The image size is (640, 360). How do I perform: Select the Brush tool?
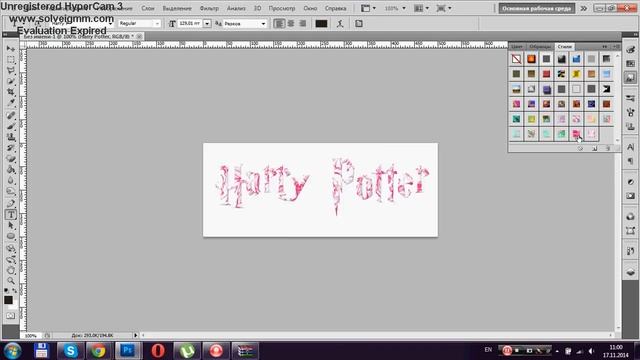(x=11, y=126)
